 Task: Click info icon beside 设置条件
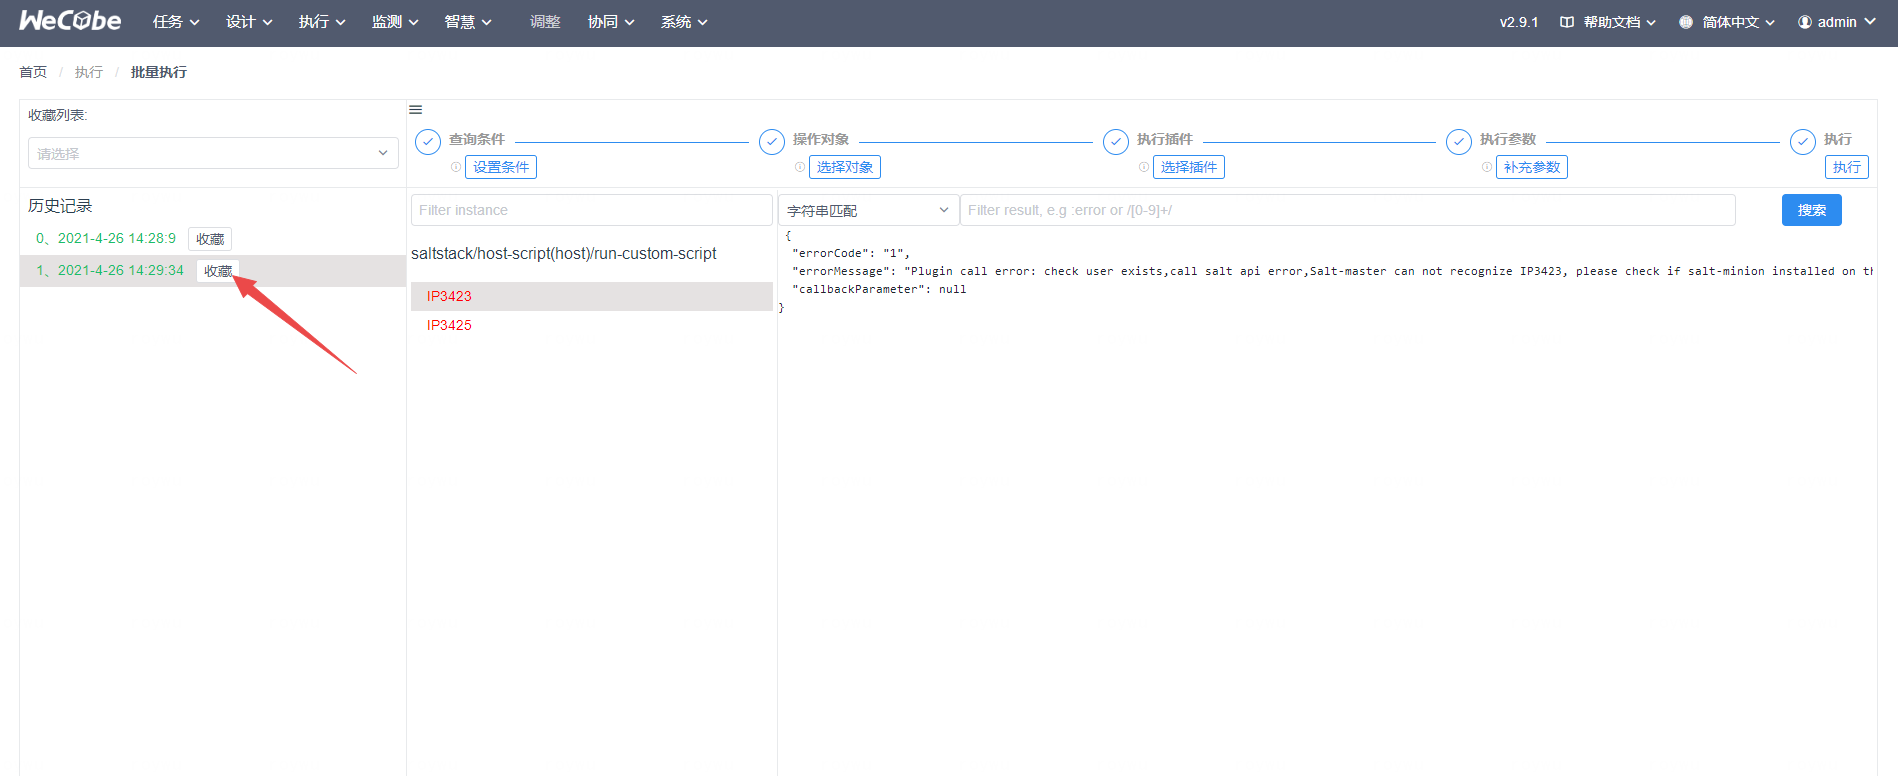pyautogui.click(x=456, y=167)
